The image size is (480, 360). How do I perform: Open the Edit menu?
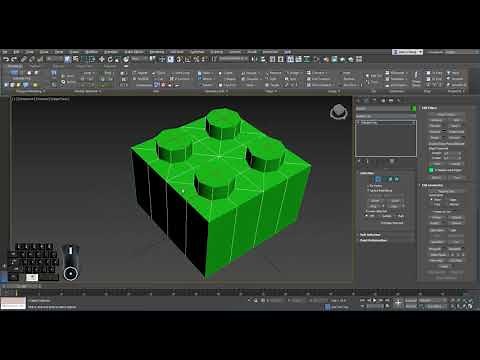coord(16,52)
